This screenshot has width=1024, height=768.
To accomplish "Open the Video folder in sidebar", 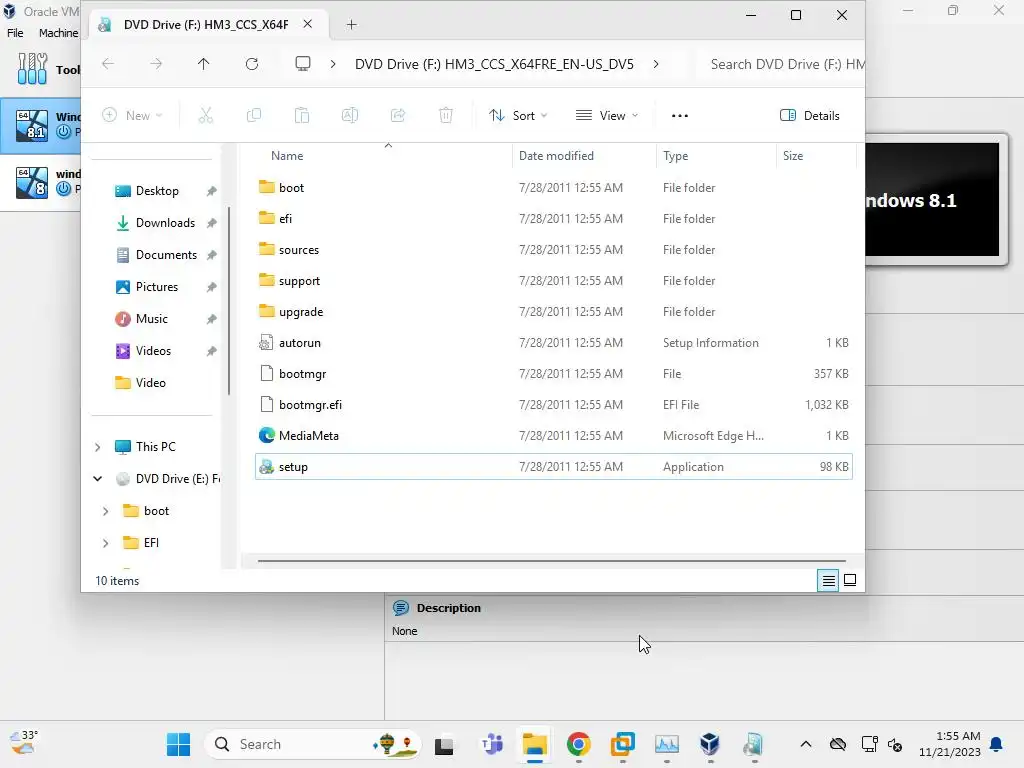I will coord(150,383).
